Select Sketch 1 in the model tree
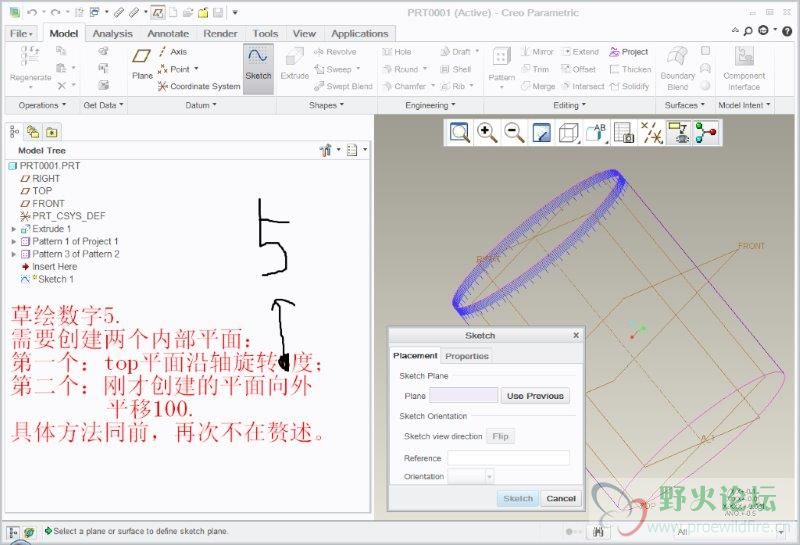Viewport: 800px width, 545px height. pyautogui.click(x=47, y=279)
